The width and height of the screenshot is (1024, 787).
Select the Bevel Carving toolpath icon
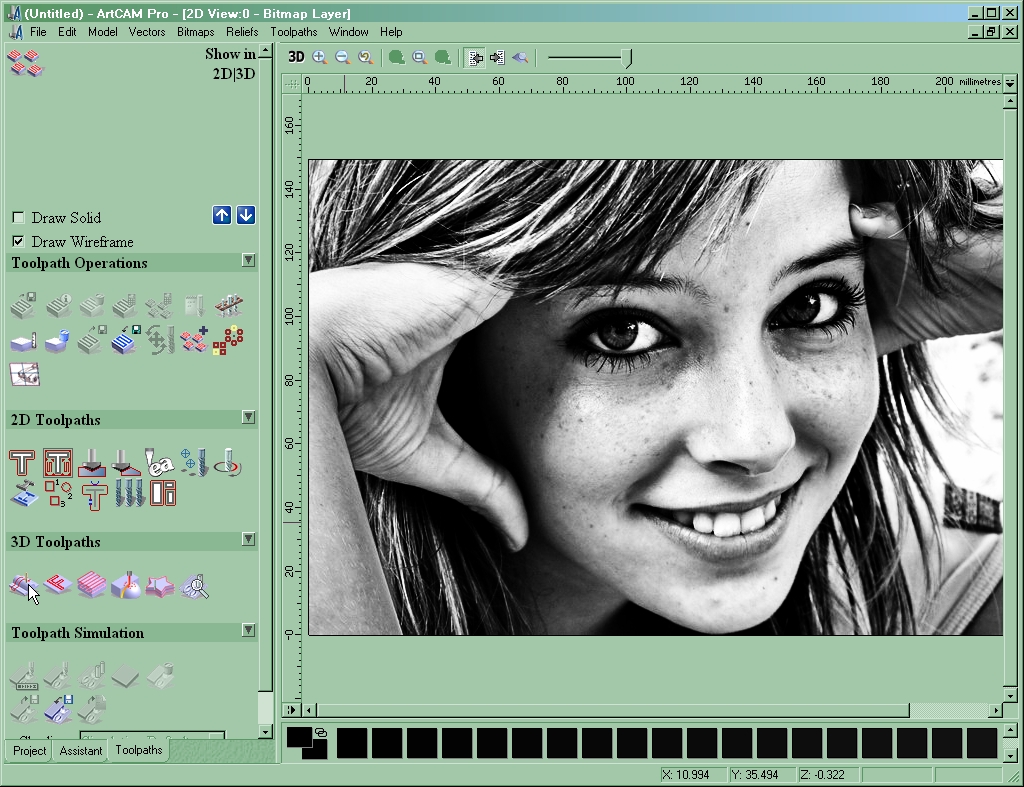(125, 462)
